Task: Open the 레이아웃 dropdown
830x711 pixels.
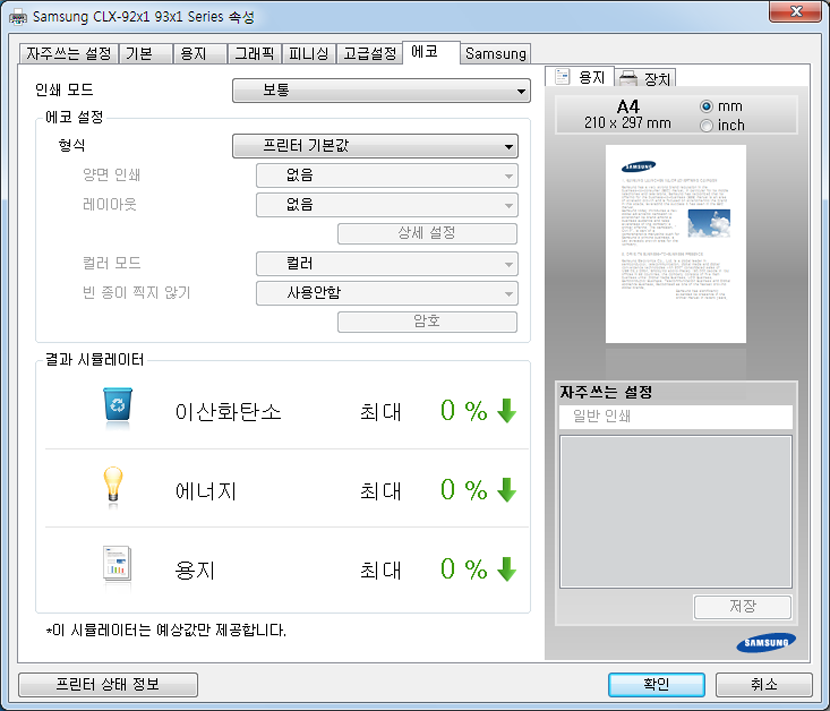Action: (x=387, y=205)
